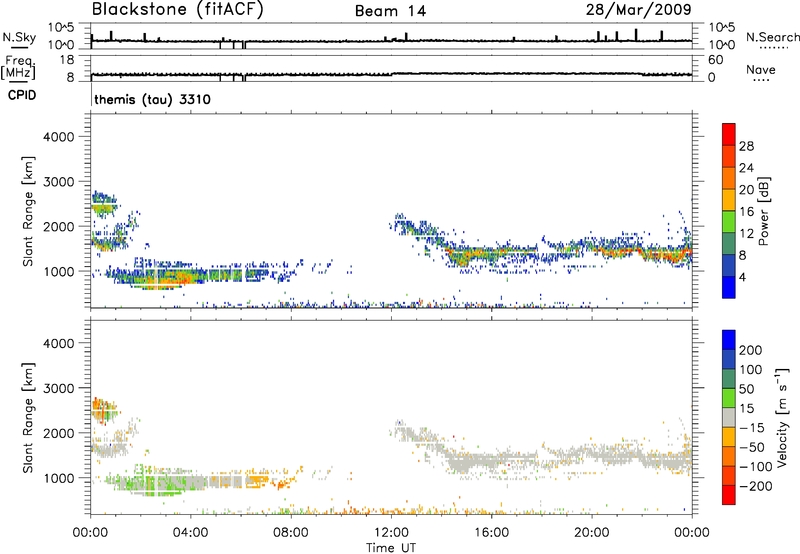Screen dimensions: 800x554
Task: Click the 60 tick on Nave axis
Action: coord(715,60)
